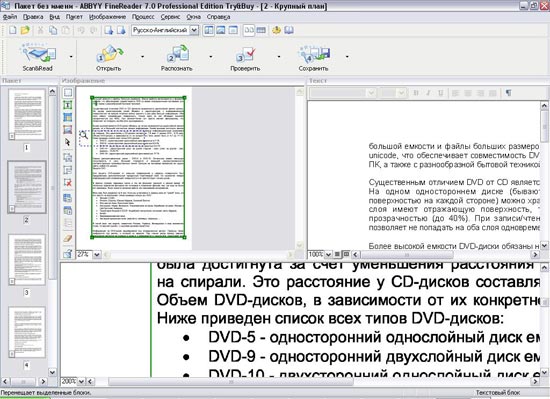Click step 1 Открыть image icon
The width and height of the screenshot is (550, 399).
click(x=109, y=54)
